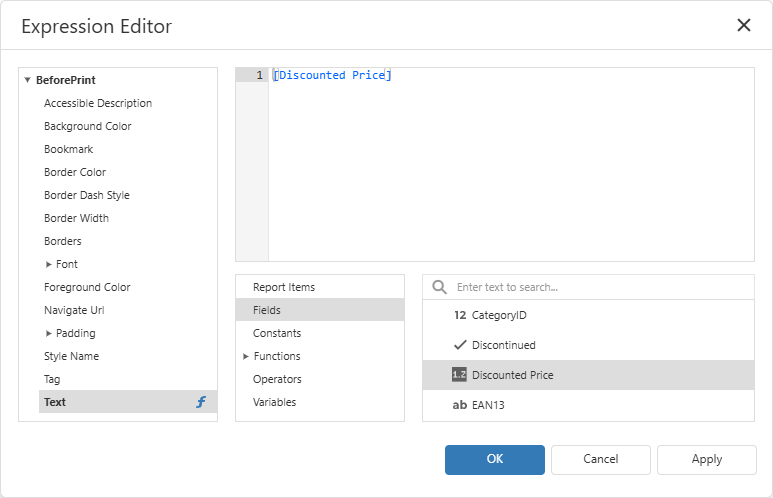Viewport: 773px width, 498px height.
Task: Select the EAN13 field
Action: [x=588, y=405]
